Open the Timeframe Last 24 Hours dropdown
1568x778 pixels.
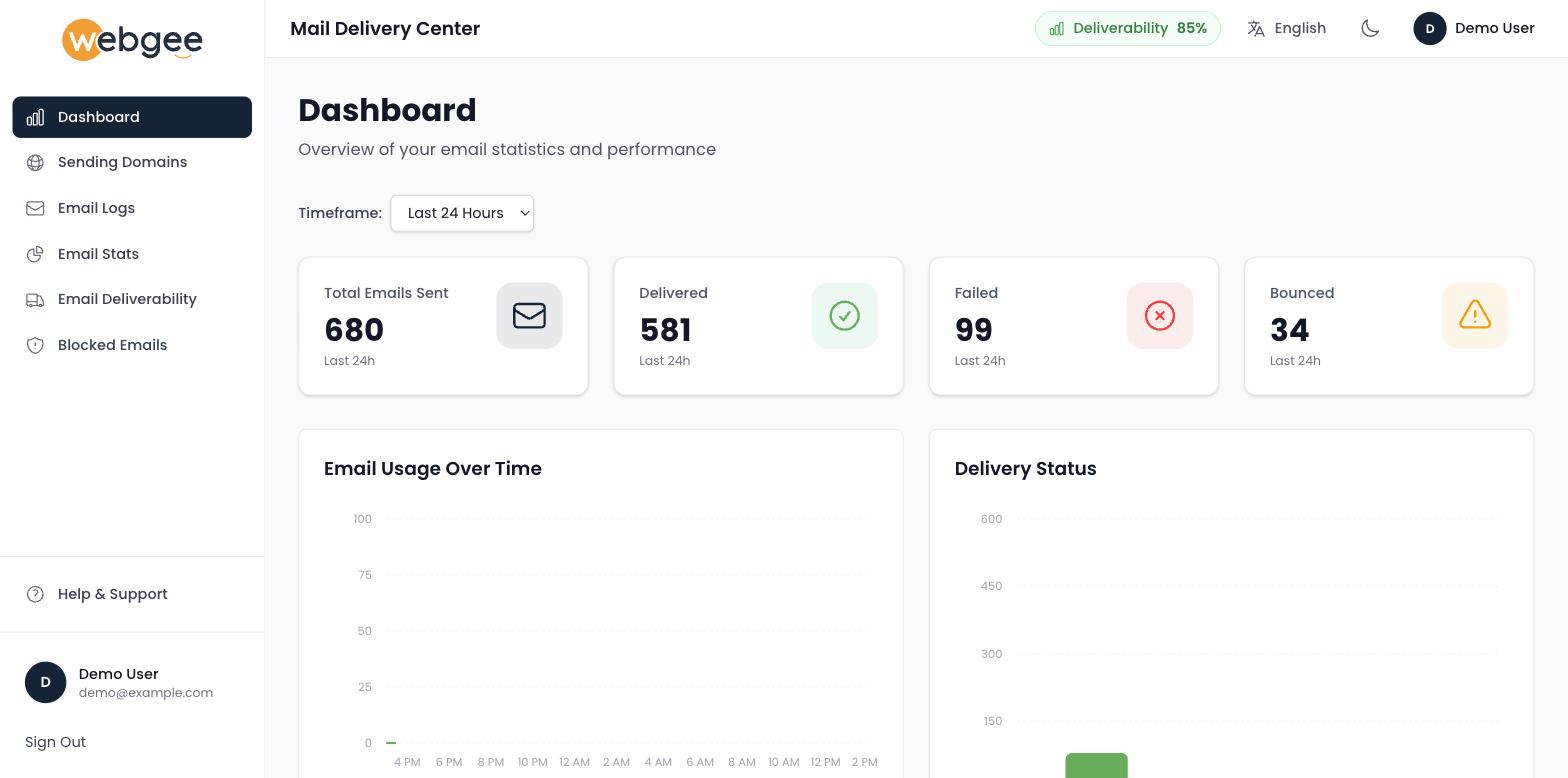(x=462, y=213)
